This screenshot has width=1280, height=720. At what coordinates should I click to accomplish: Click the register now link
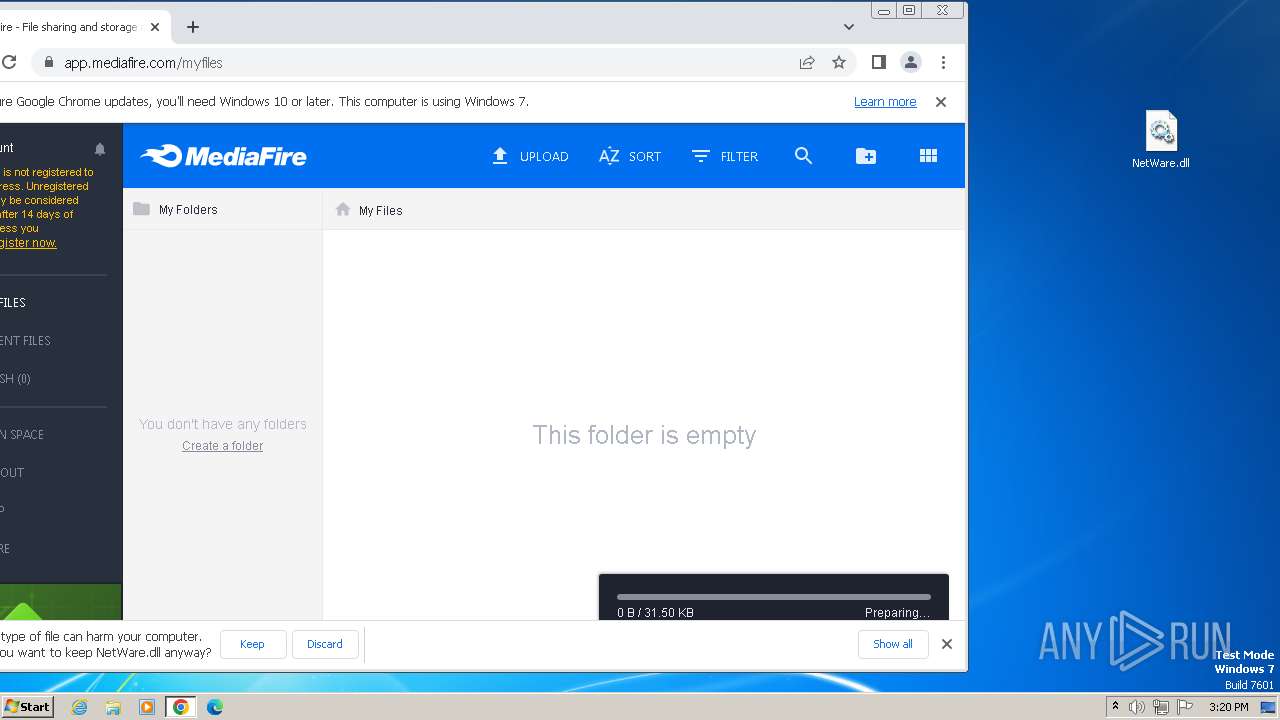[x=28, y=243]
